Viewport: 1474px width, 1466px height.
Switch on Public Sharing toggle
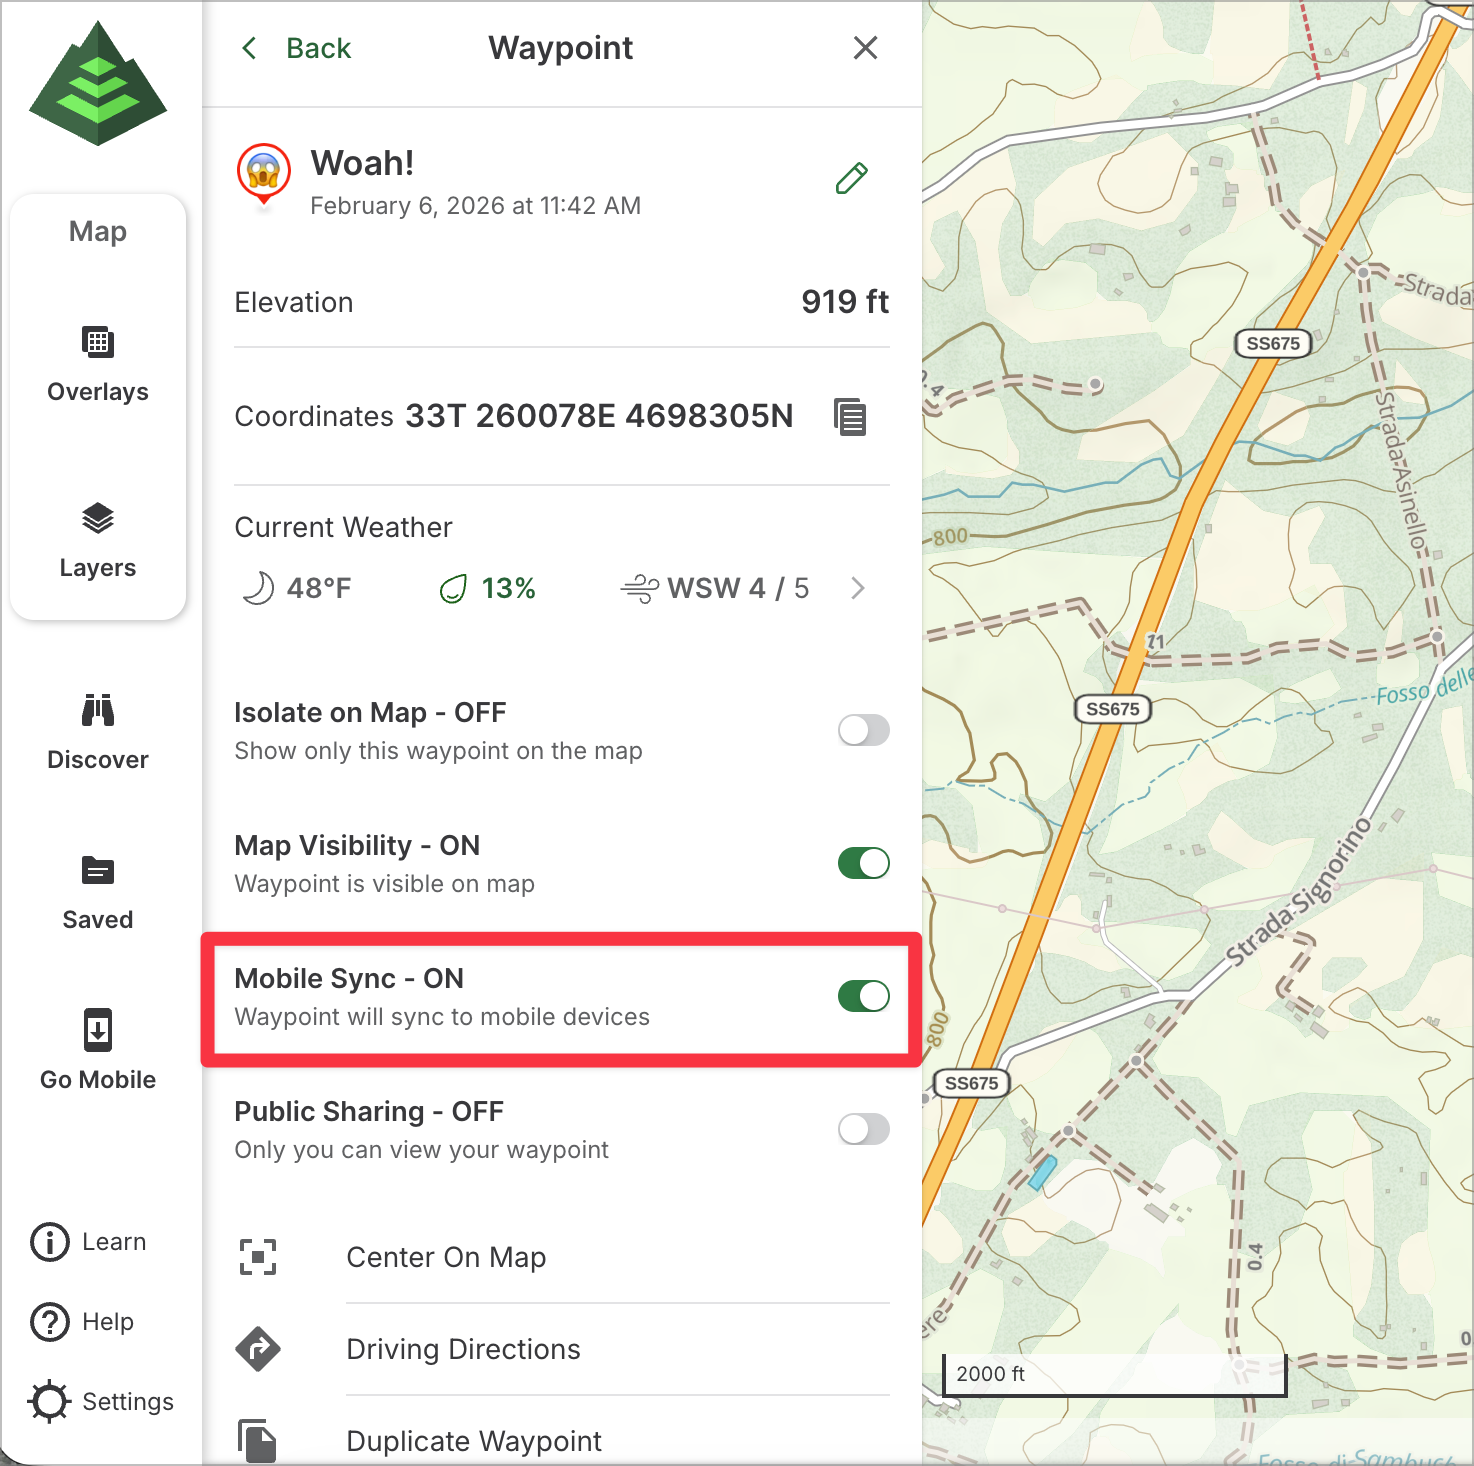(x=863, y=1129)
